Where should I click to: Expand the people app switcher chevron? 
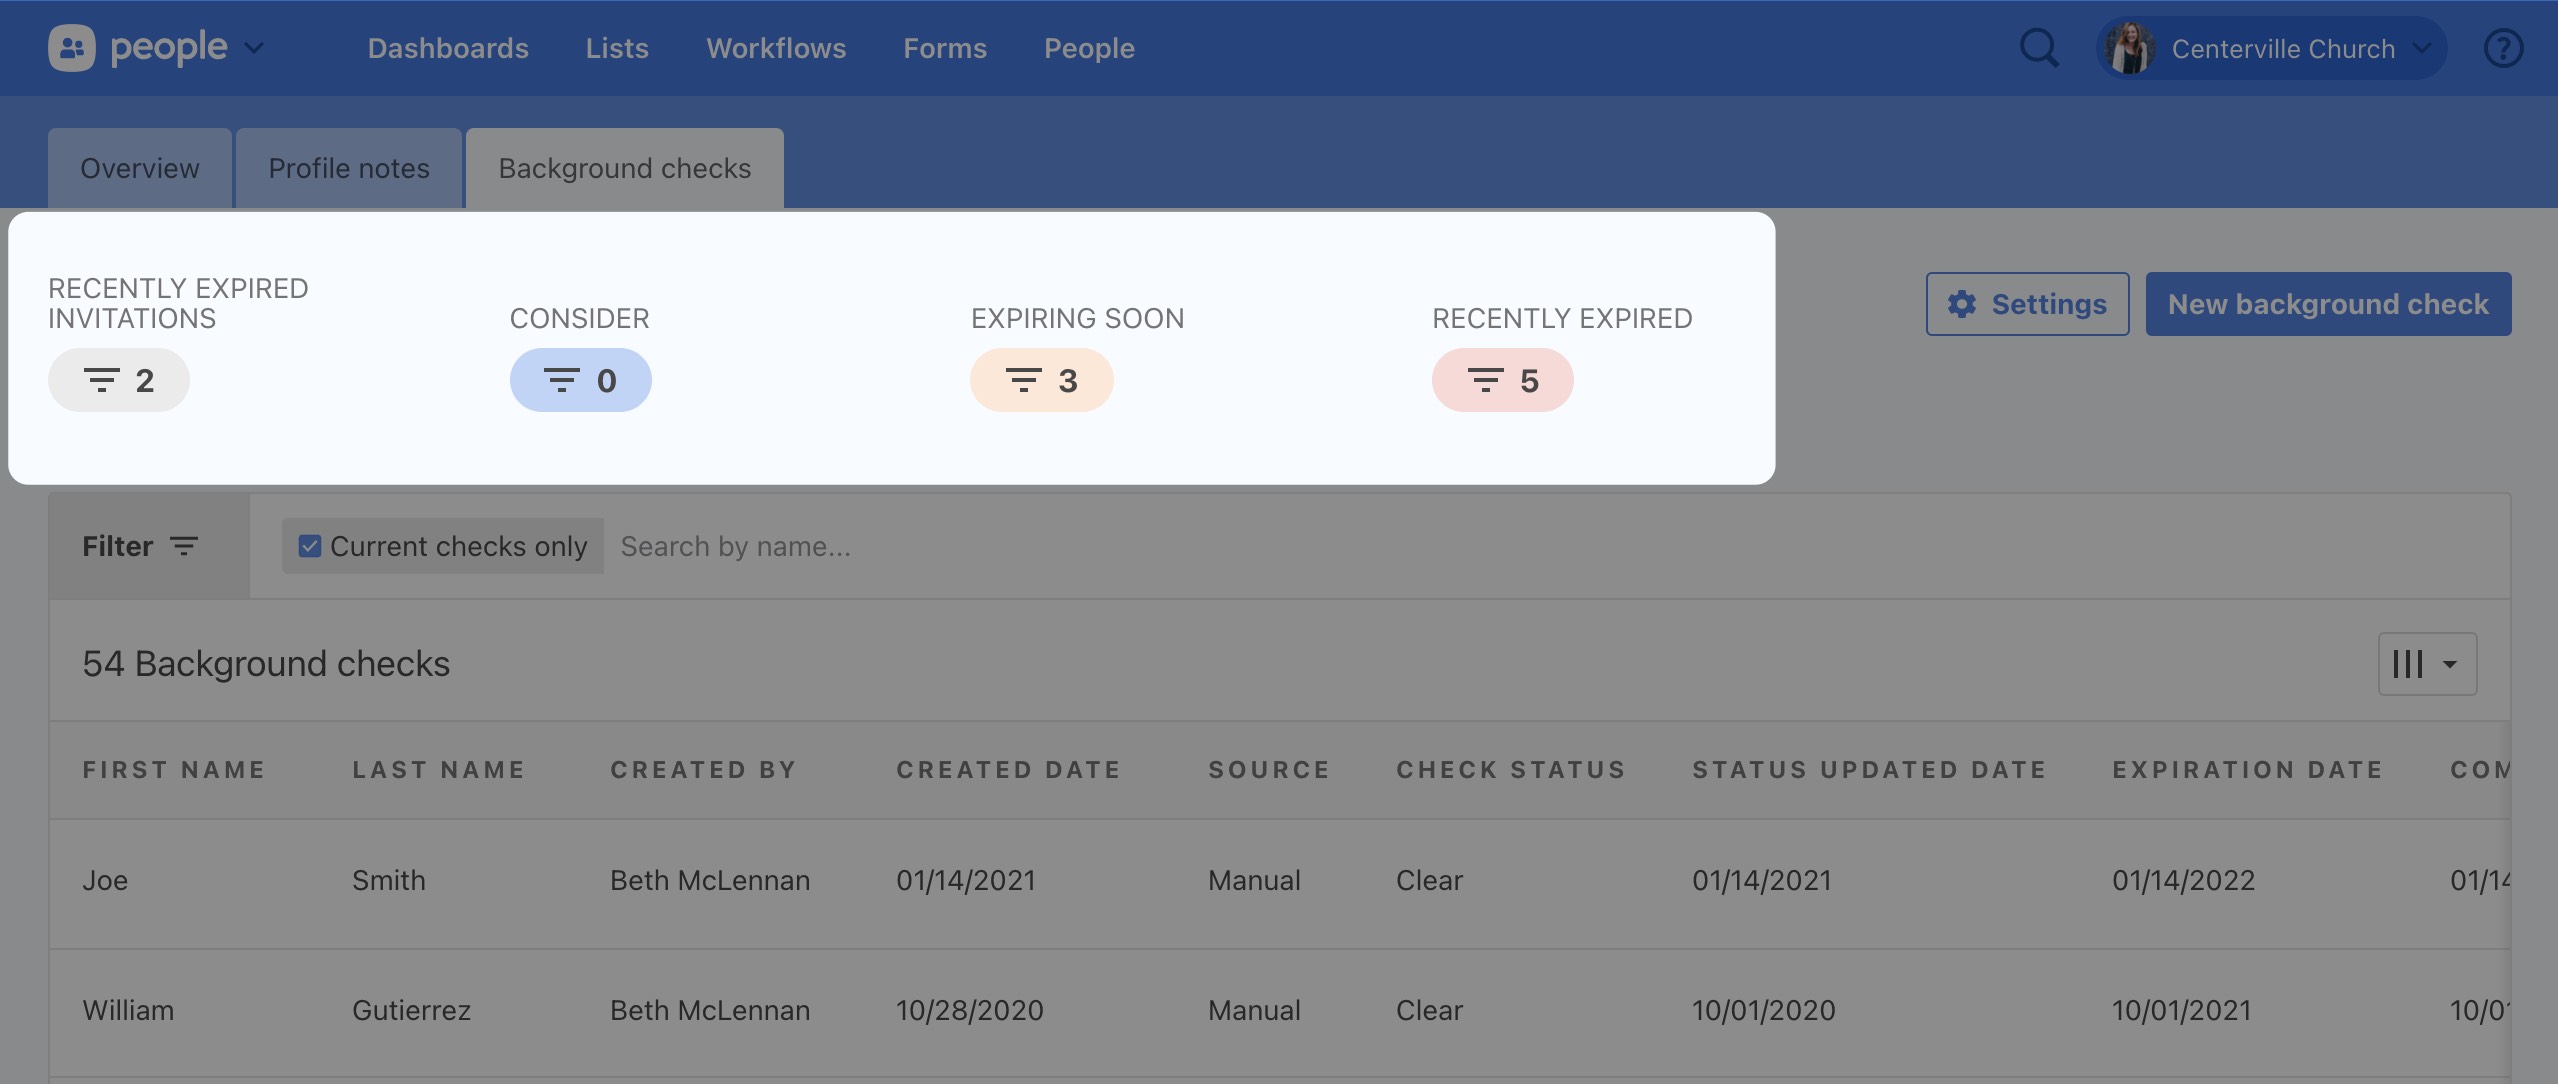point(255,48)
